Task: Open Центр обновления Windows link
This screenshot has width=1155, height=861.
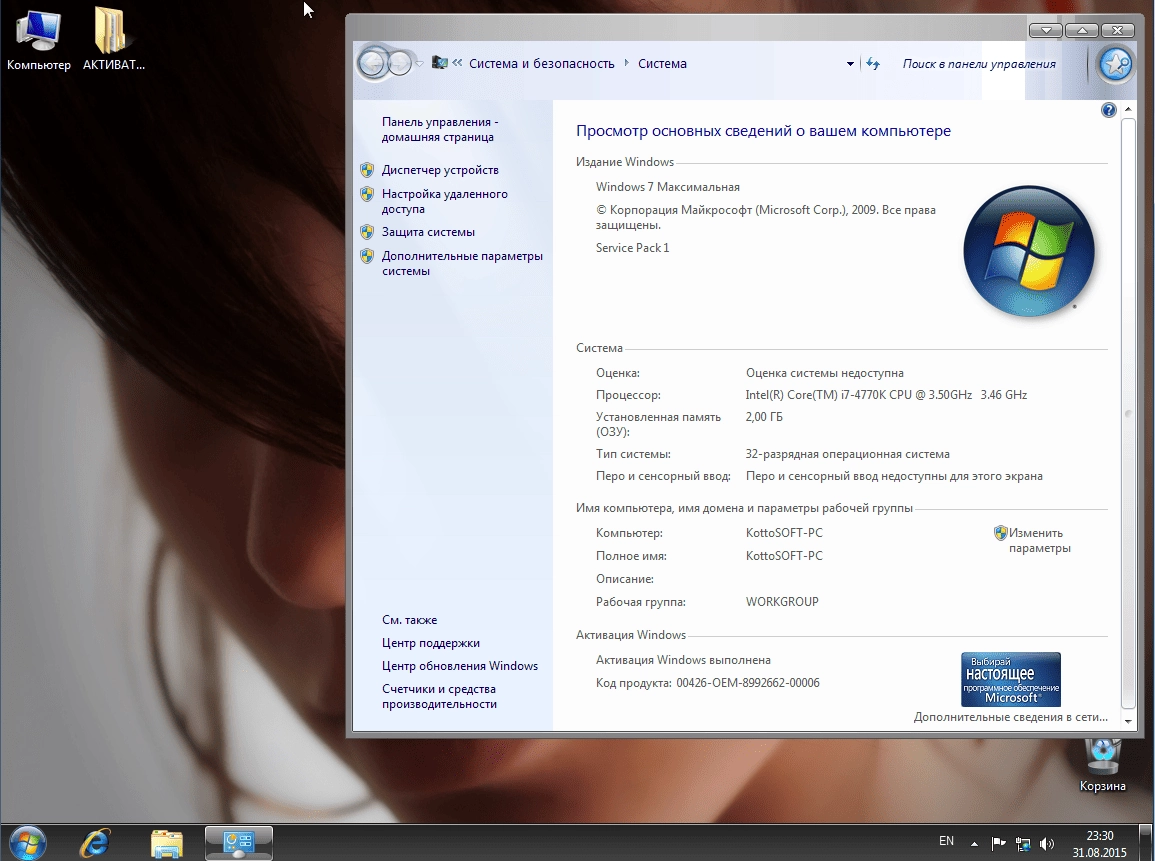Action: pyautogui.click(x=460, y=666)
